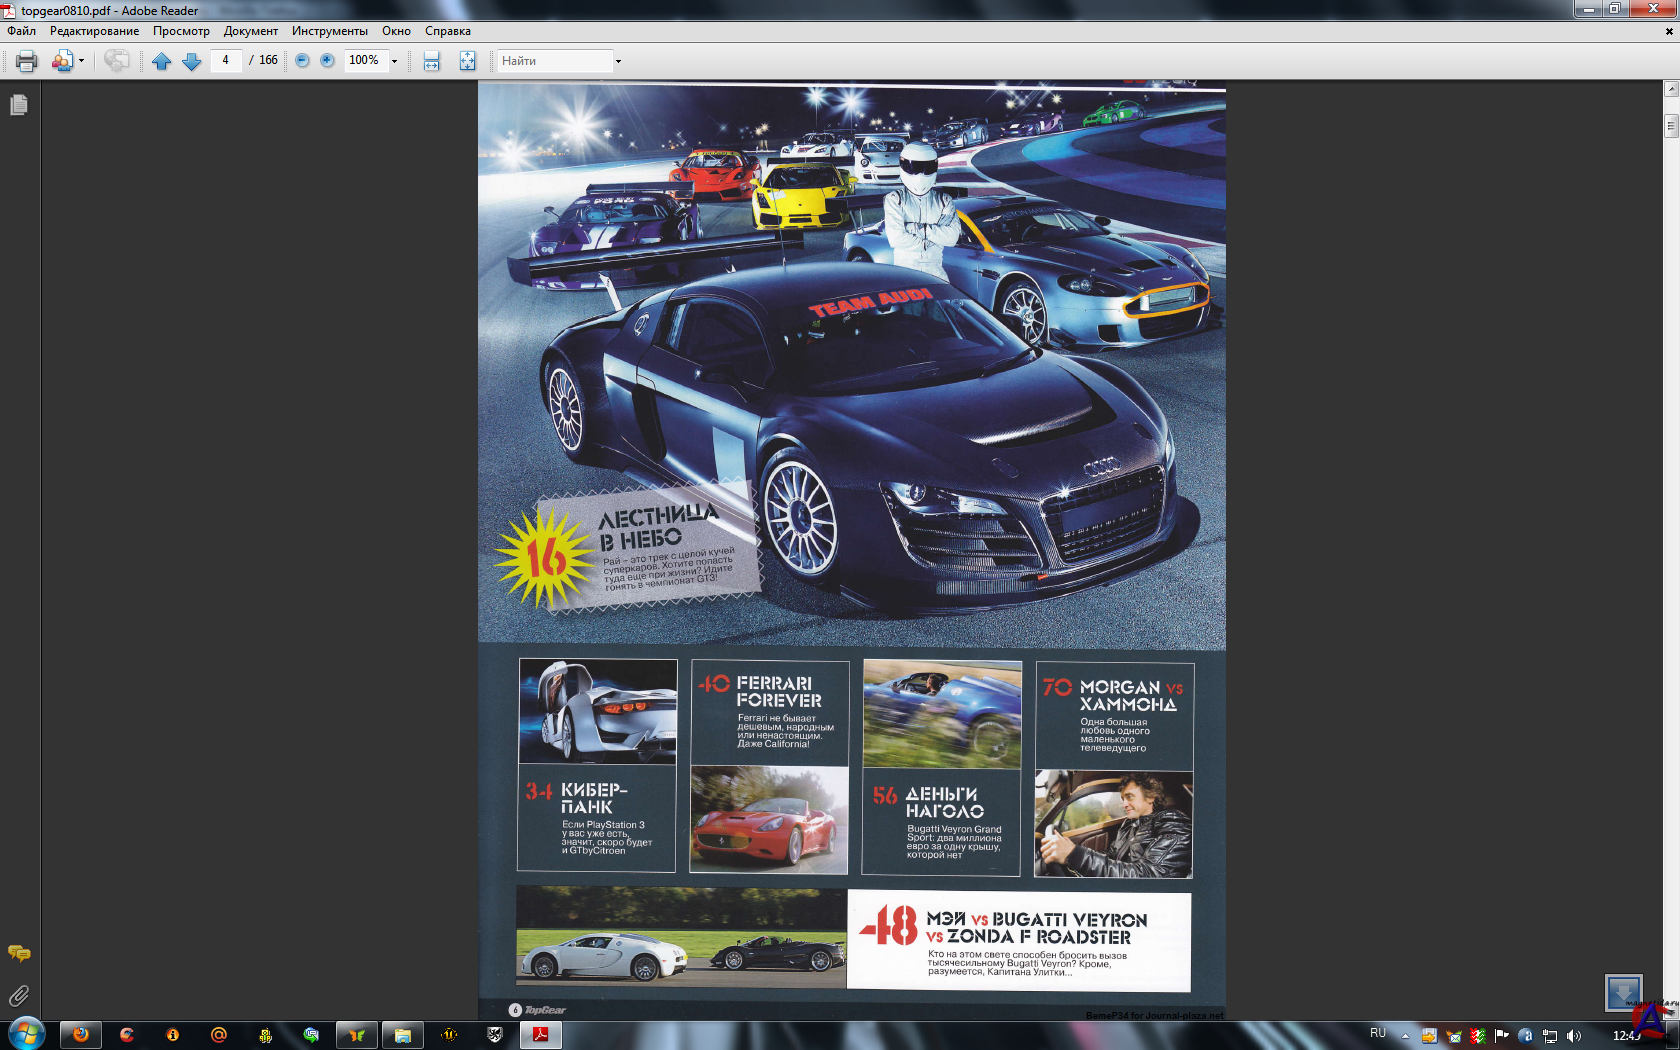1680x1050 pixels.
Task: Go to the next page with the down arrow
Action: pos(192,61)
